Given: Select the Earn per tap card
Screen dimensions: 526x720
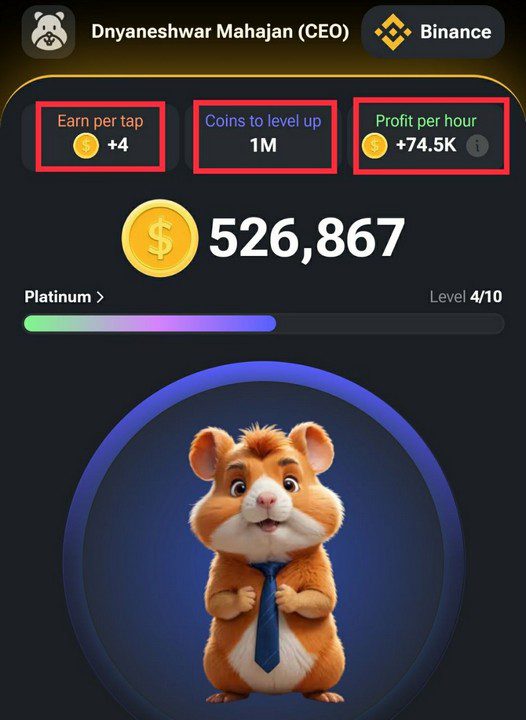Looking at the screenshot, I should coord(100,137).
